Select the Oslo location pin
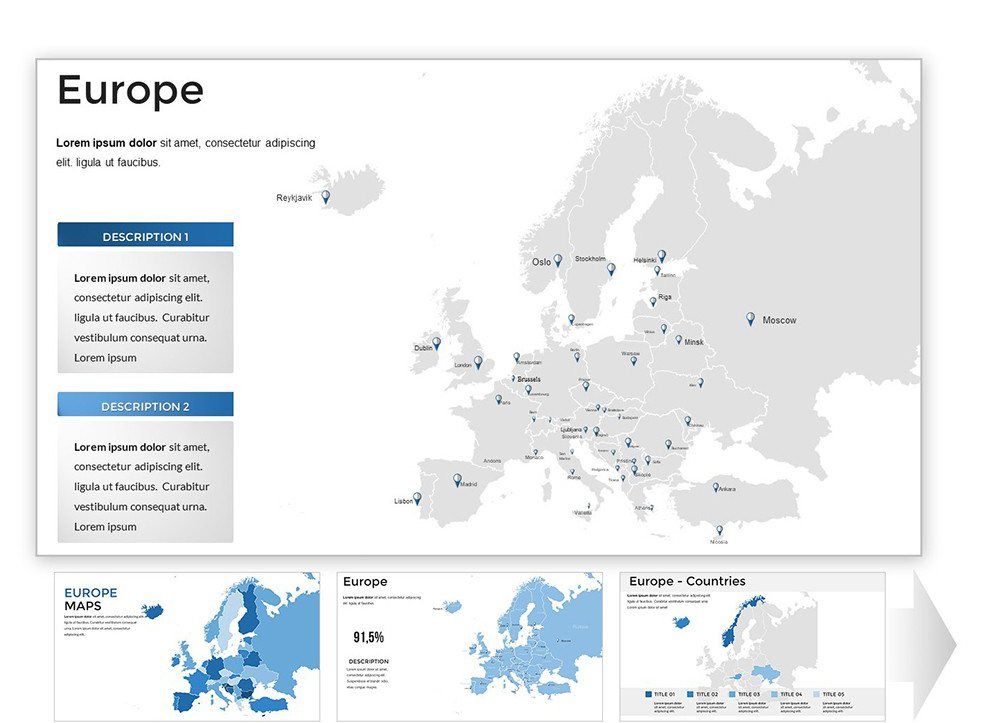Image resolution: width=1000 pixels, height=723 pixels. (x=558, y=261)
